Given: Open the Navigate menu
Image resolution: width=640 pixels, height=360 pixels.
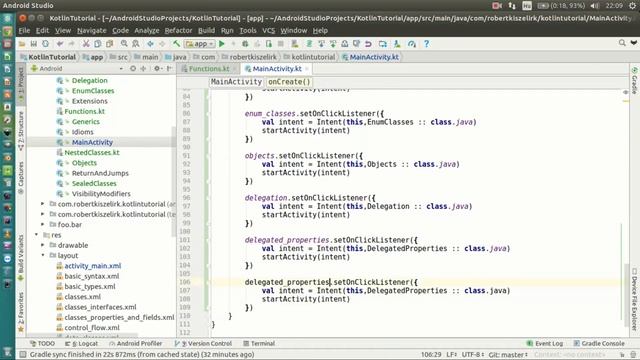Looking at the screenshot, I should point(91,31).
